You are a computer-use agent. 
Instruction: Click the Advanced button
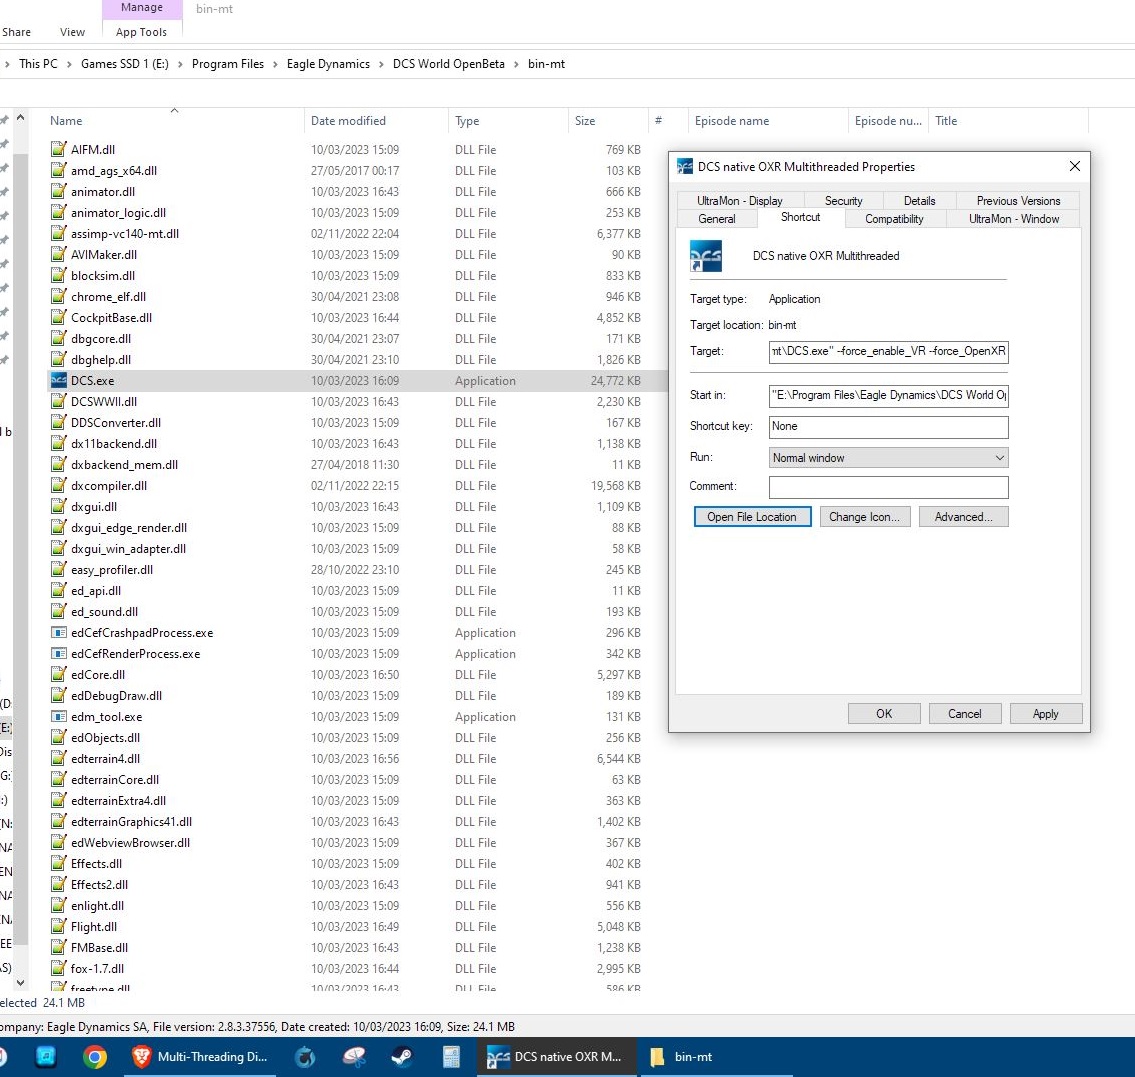[963, 517]
